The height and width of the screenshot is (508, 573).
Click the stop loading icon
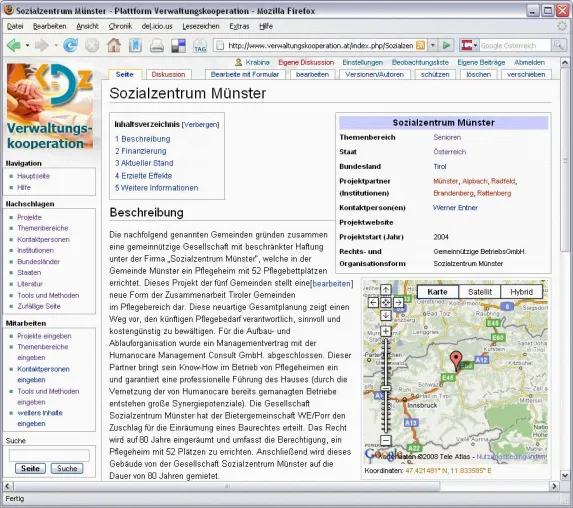click(92, 46)
